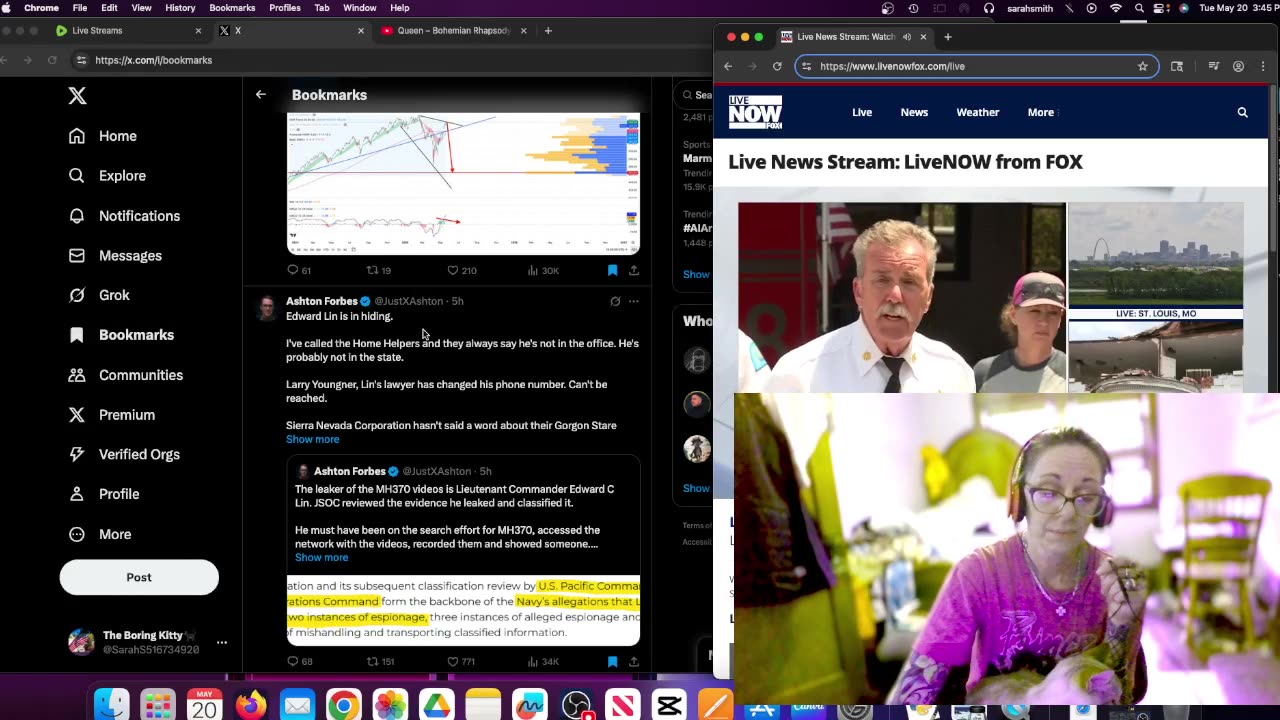
Task: Open Notifications in the X sidebar
Action: 124,216
